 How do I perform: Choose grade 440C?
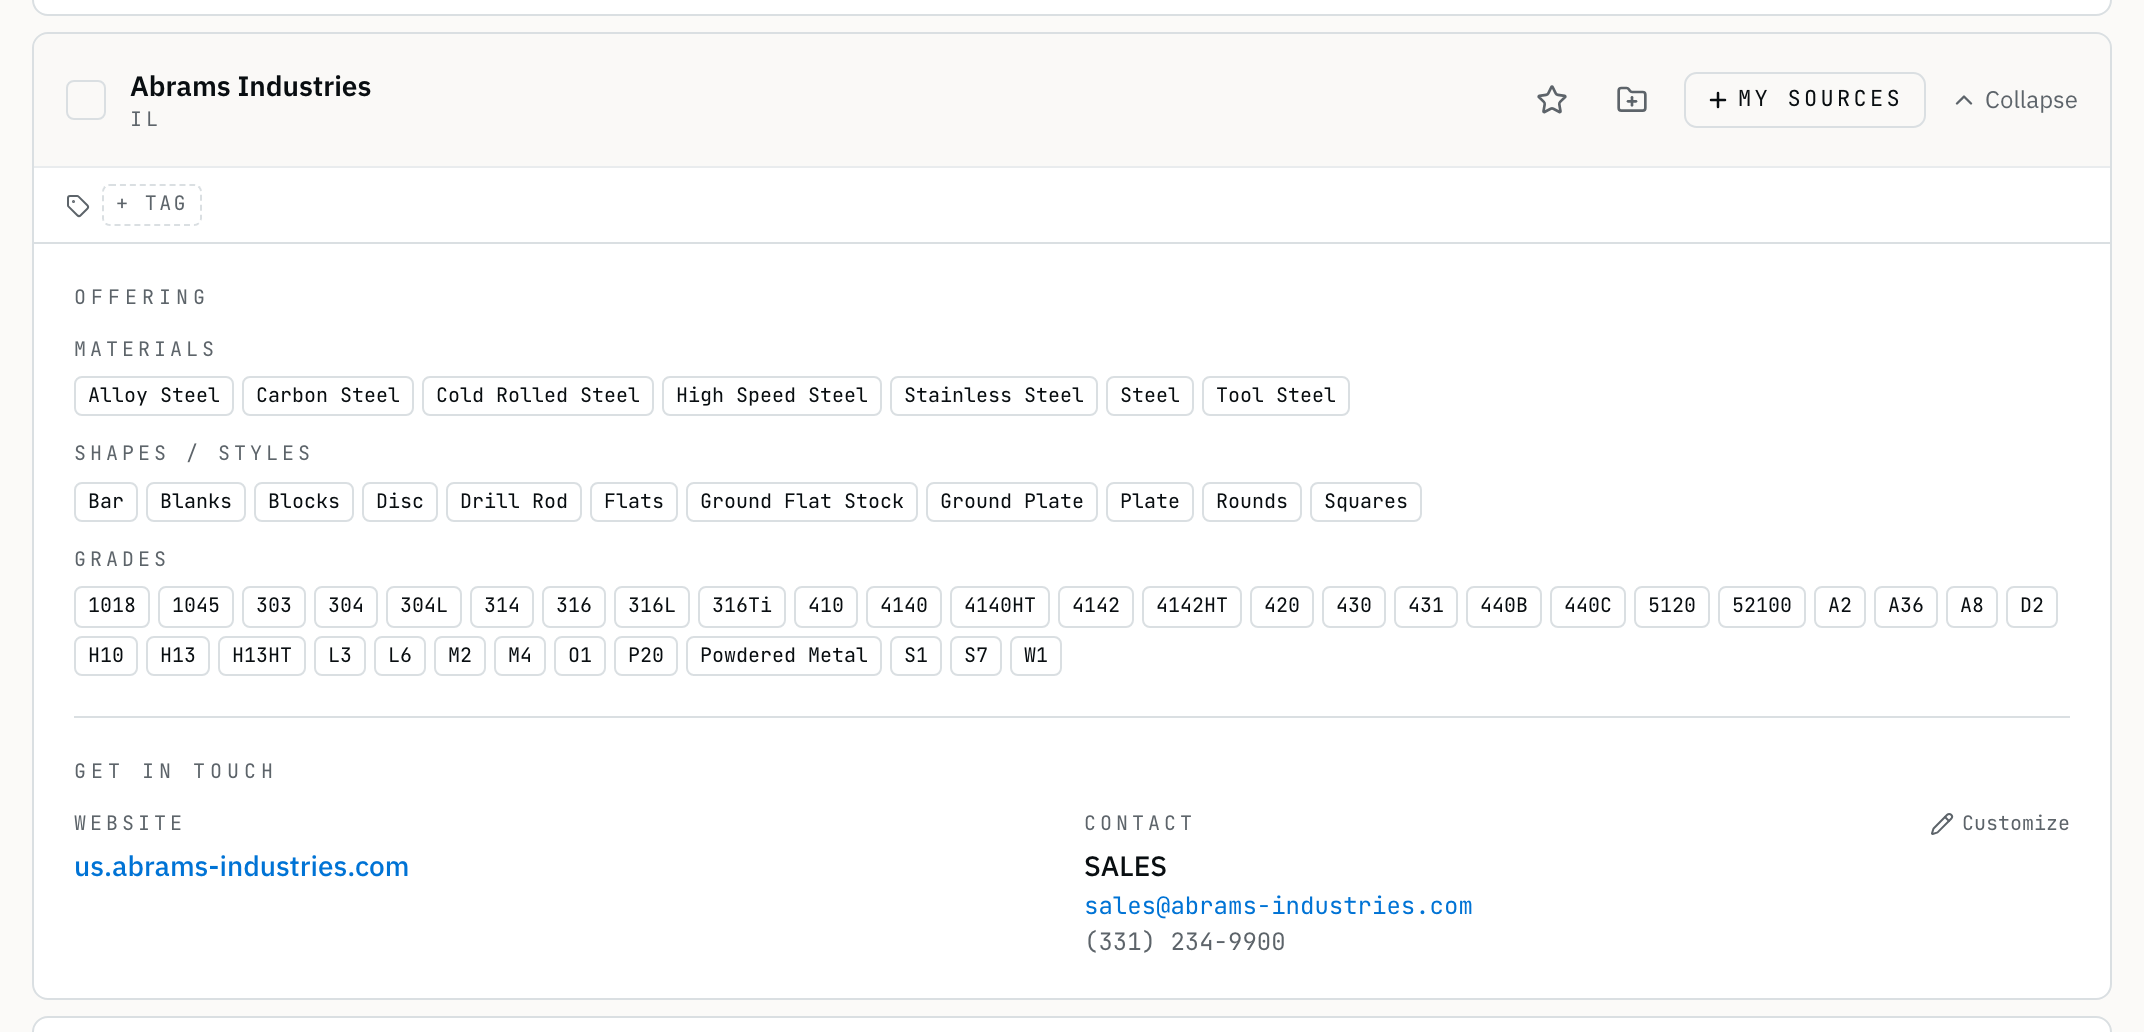1588,606
